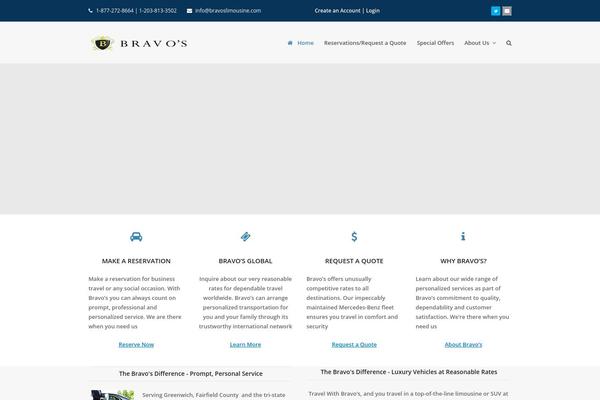Click the WHY BRAVO'S? heading
The height and width of the screenshot is (400, 600).
click(x=463, y=261)
